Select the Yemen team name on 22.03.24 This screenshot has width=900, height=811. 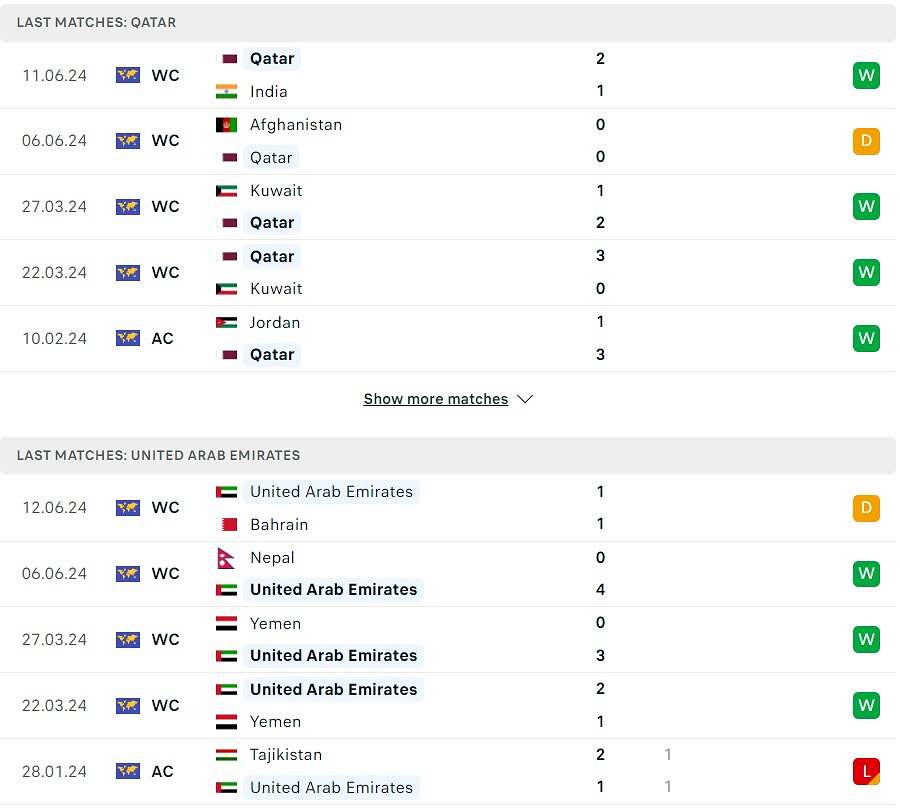point(276,721)
